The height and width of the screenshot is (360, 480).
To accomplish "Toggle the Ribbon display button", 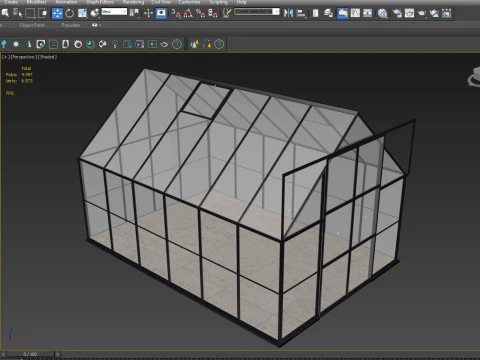I will point(342,13).
